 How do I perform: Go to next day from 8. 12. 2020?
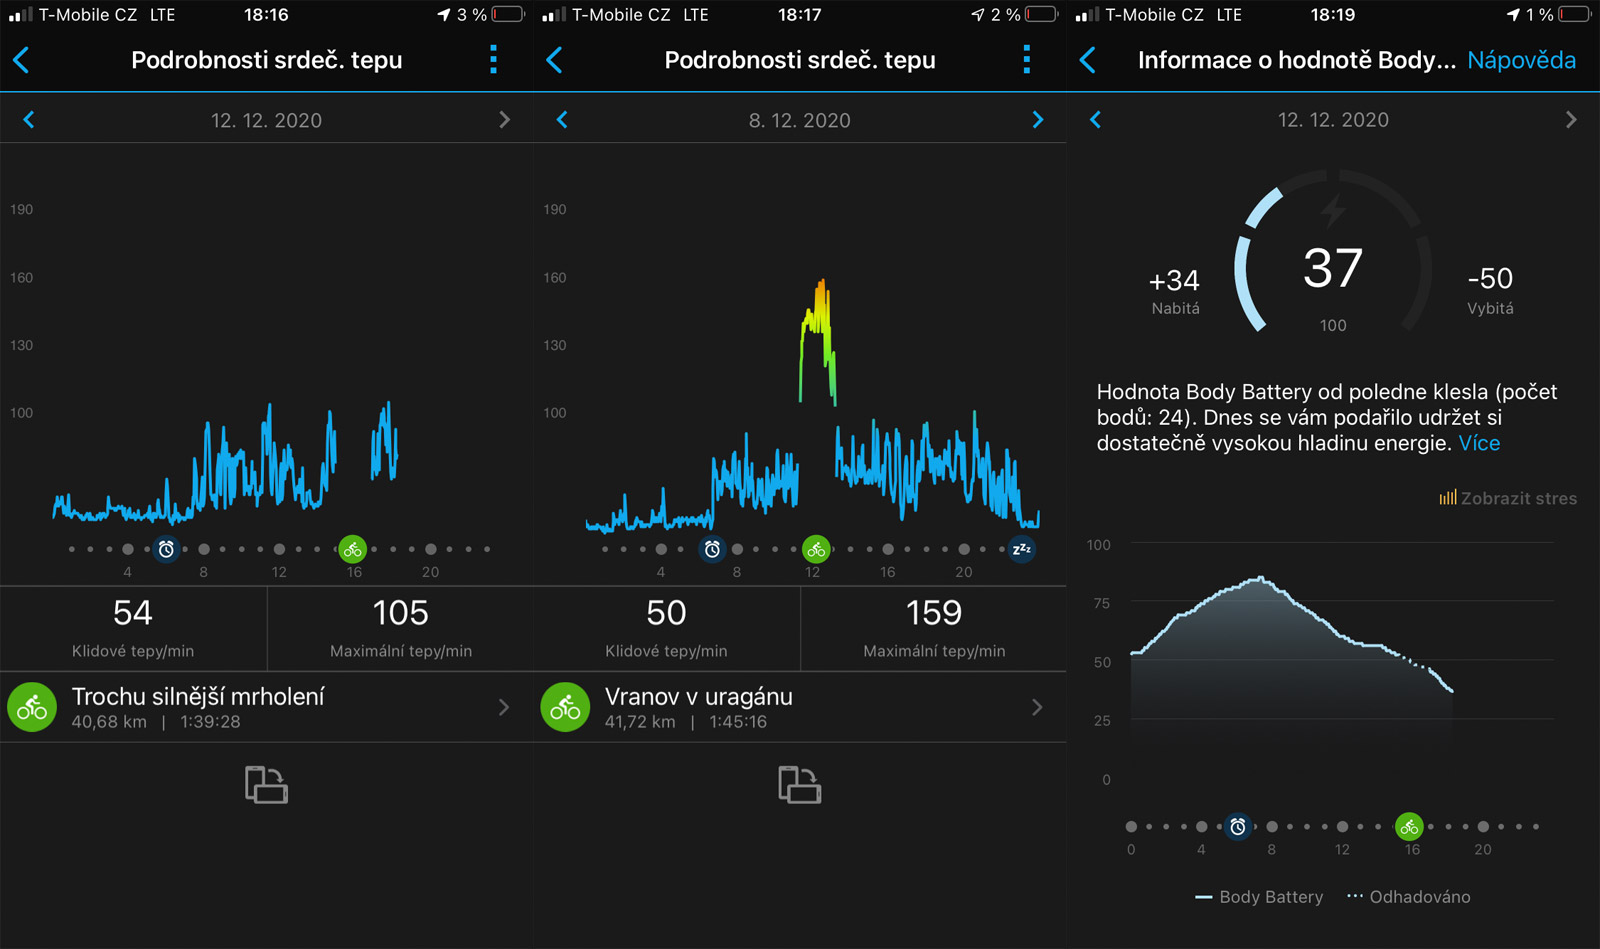point(1037,120)
